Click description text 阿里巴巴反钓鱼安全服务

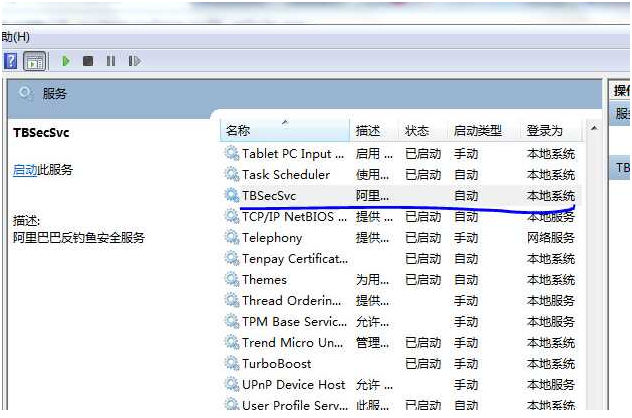click(x=79, y=238)
